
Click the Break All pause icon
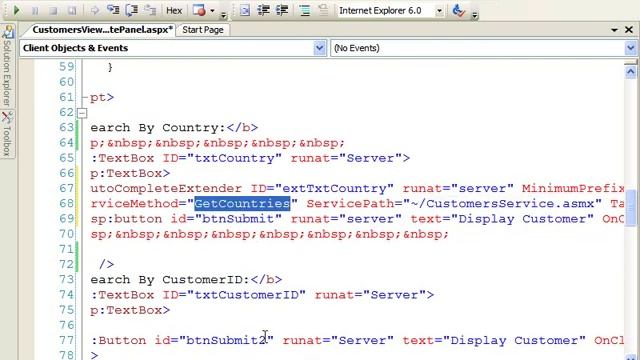35,11
